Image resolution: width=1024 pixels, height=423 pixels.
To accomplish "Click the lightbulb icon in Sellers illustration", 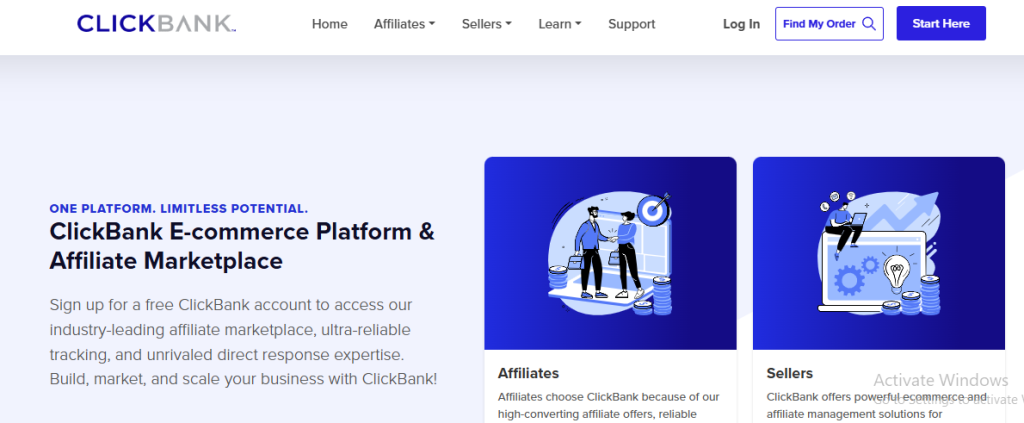I will coord(897,273).
